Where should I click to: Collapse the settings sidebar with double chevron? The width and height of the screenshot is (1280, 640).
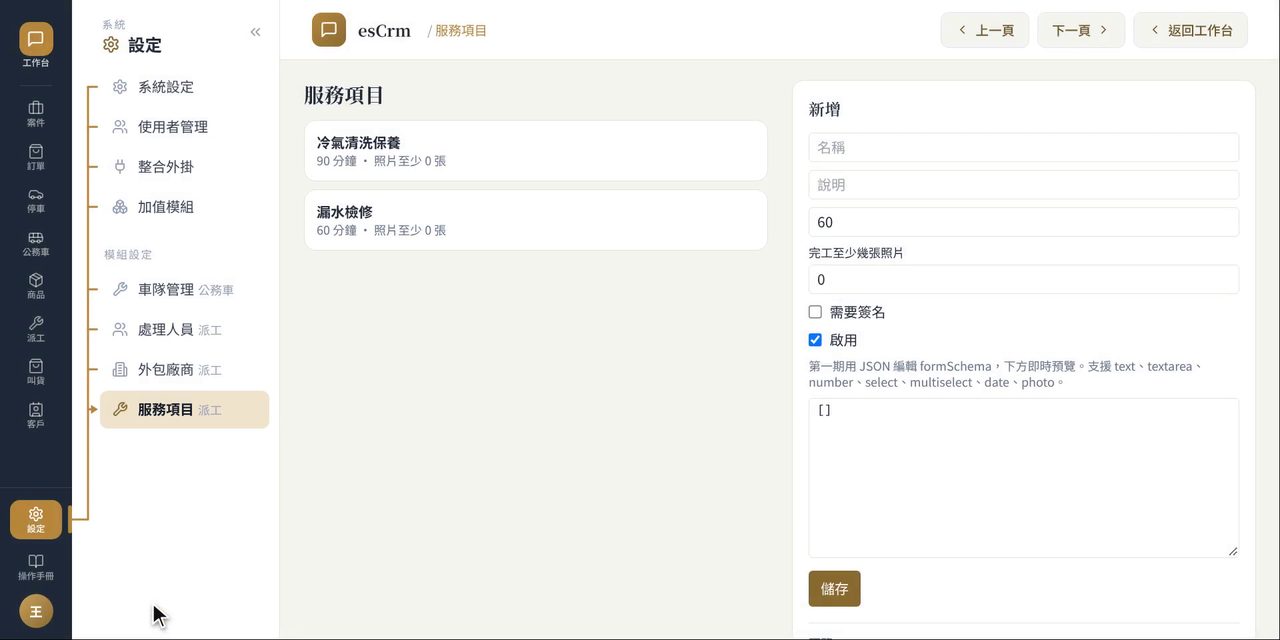coord(255,32)
